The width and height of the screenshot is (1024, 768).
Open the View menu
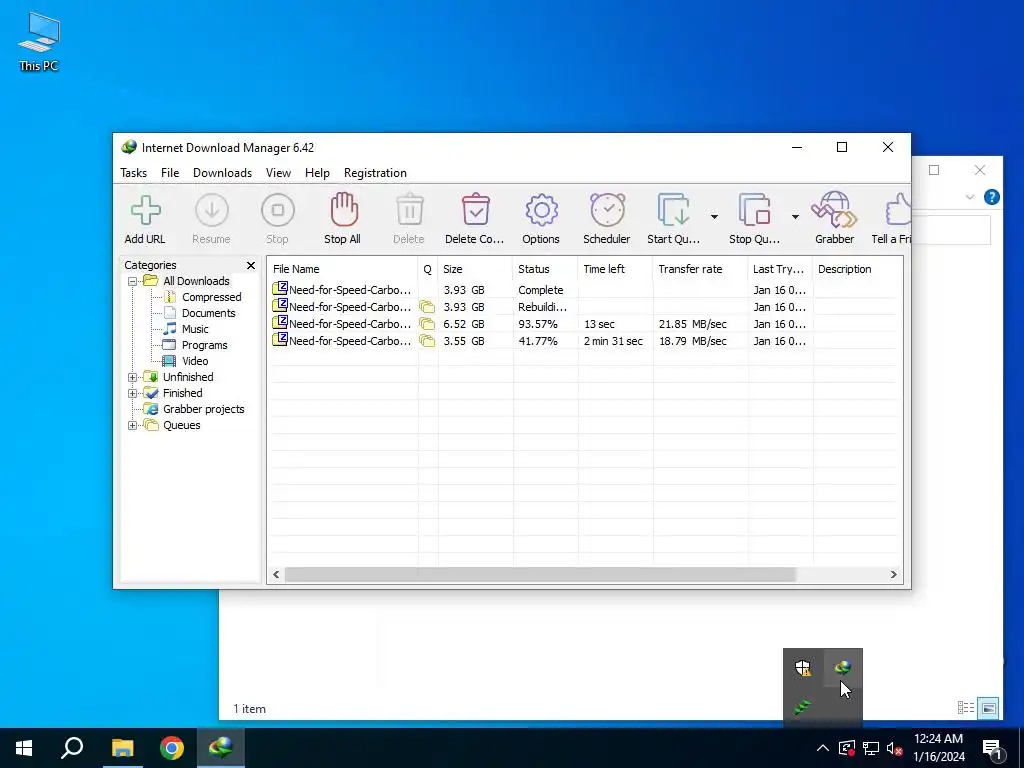click(278, 173)
